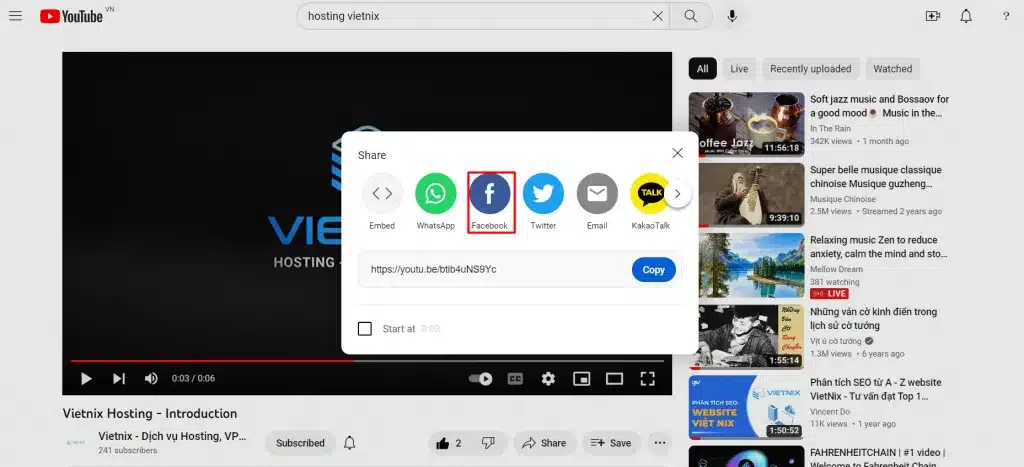Share via WhatsApp icon
Image resolution: width=1024 pixels, height=467 pixels.
point(436,193)
